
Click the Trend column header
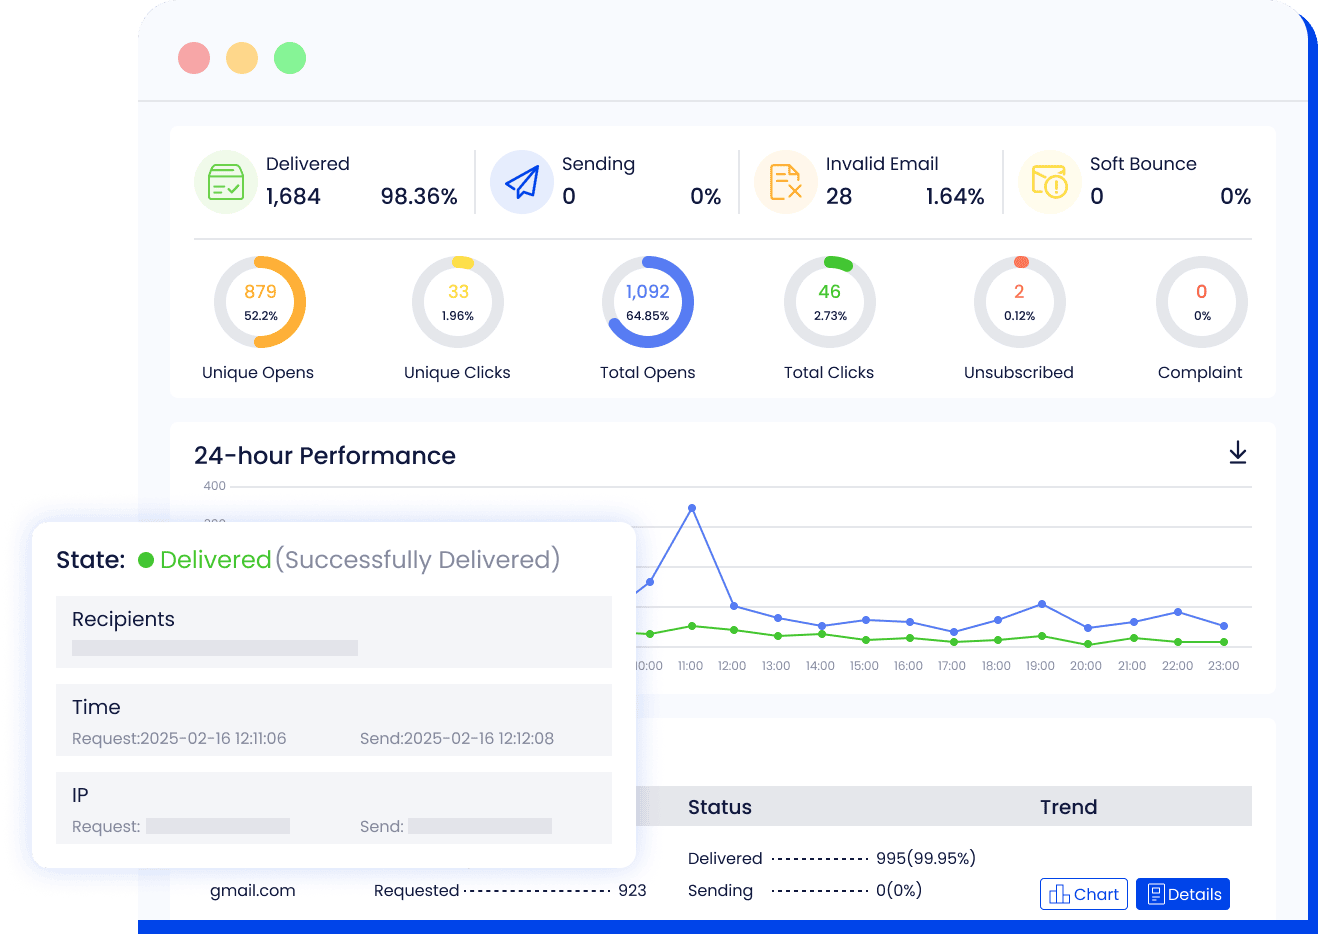[x=1068, y=807]
